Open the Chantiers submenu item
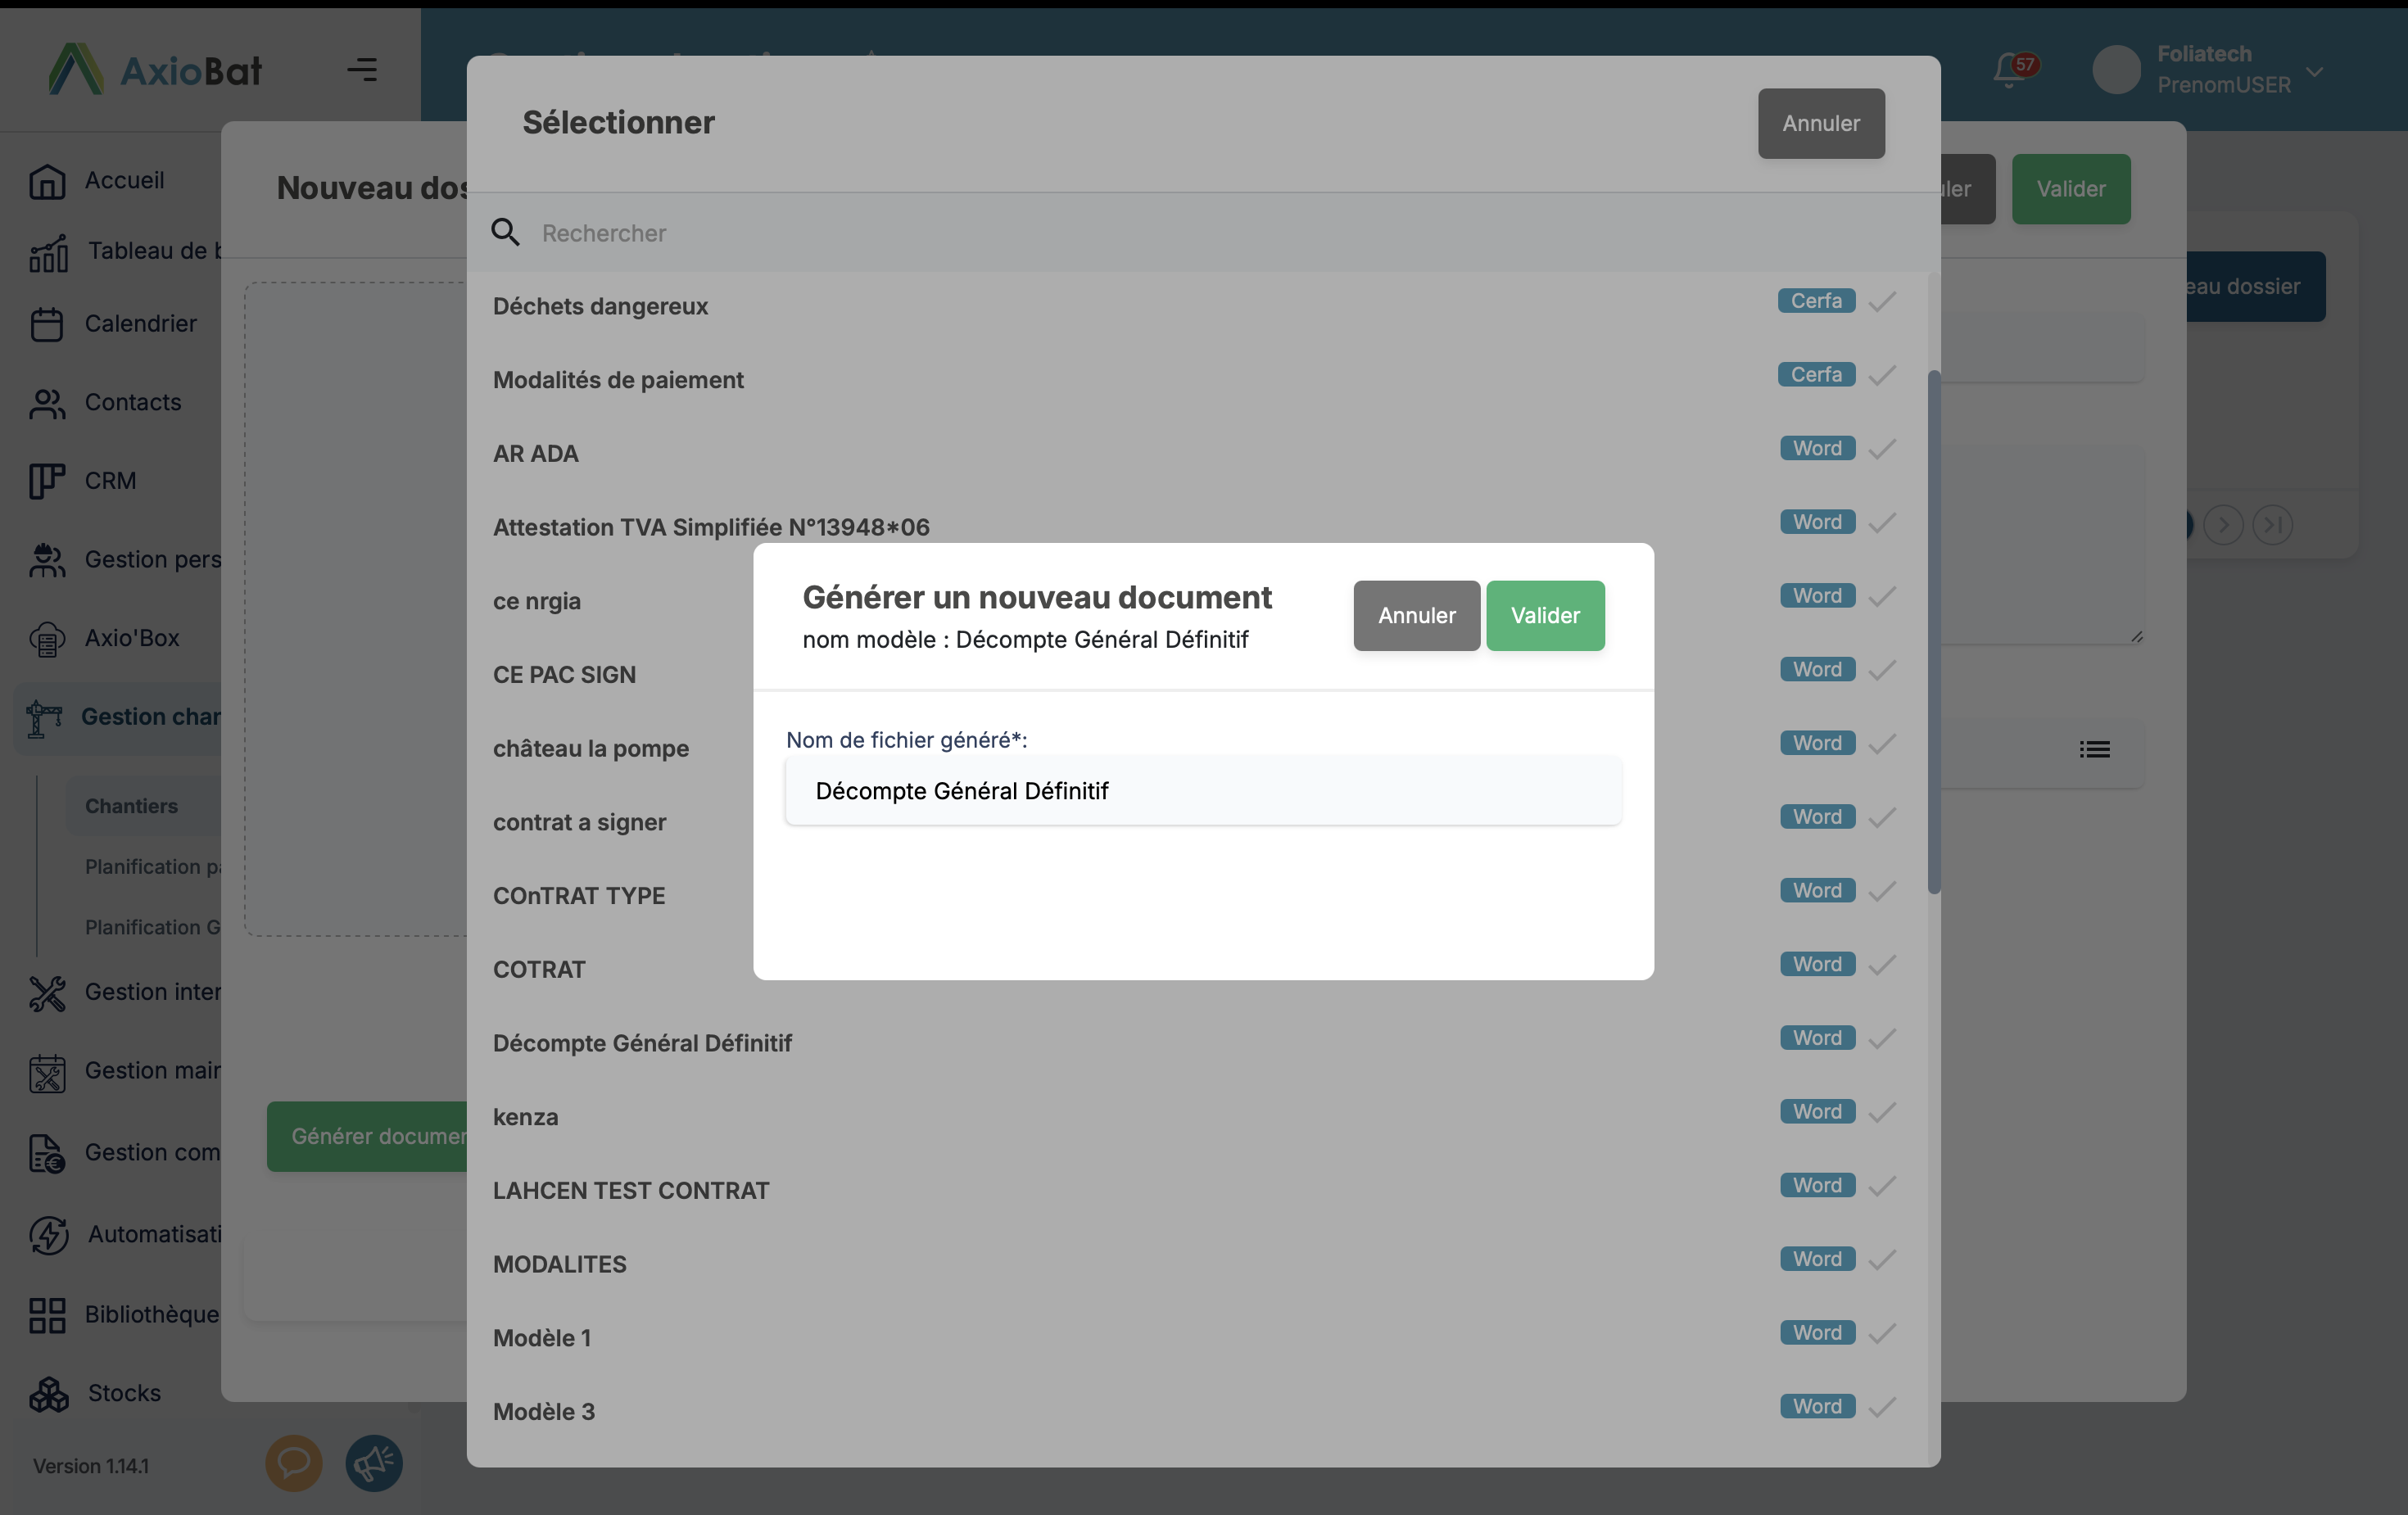Image resolution: width=2408 pixels, height=1515 pixels. click(x=131, y=806)
